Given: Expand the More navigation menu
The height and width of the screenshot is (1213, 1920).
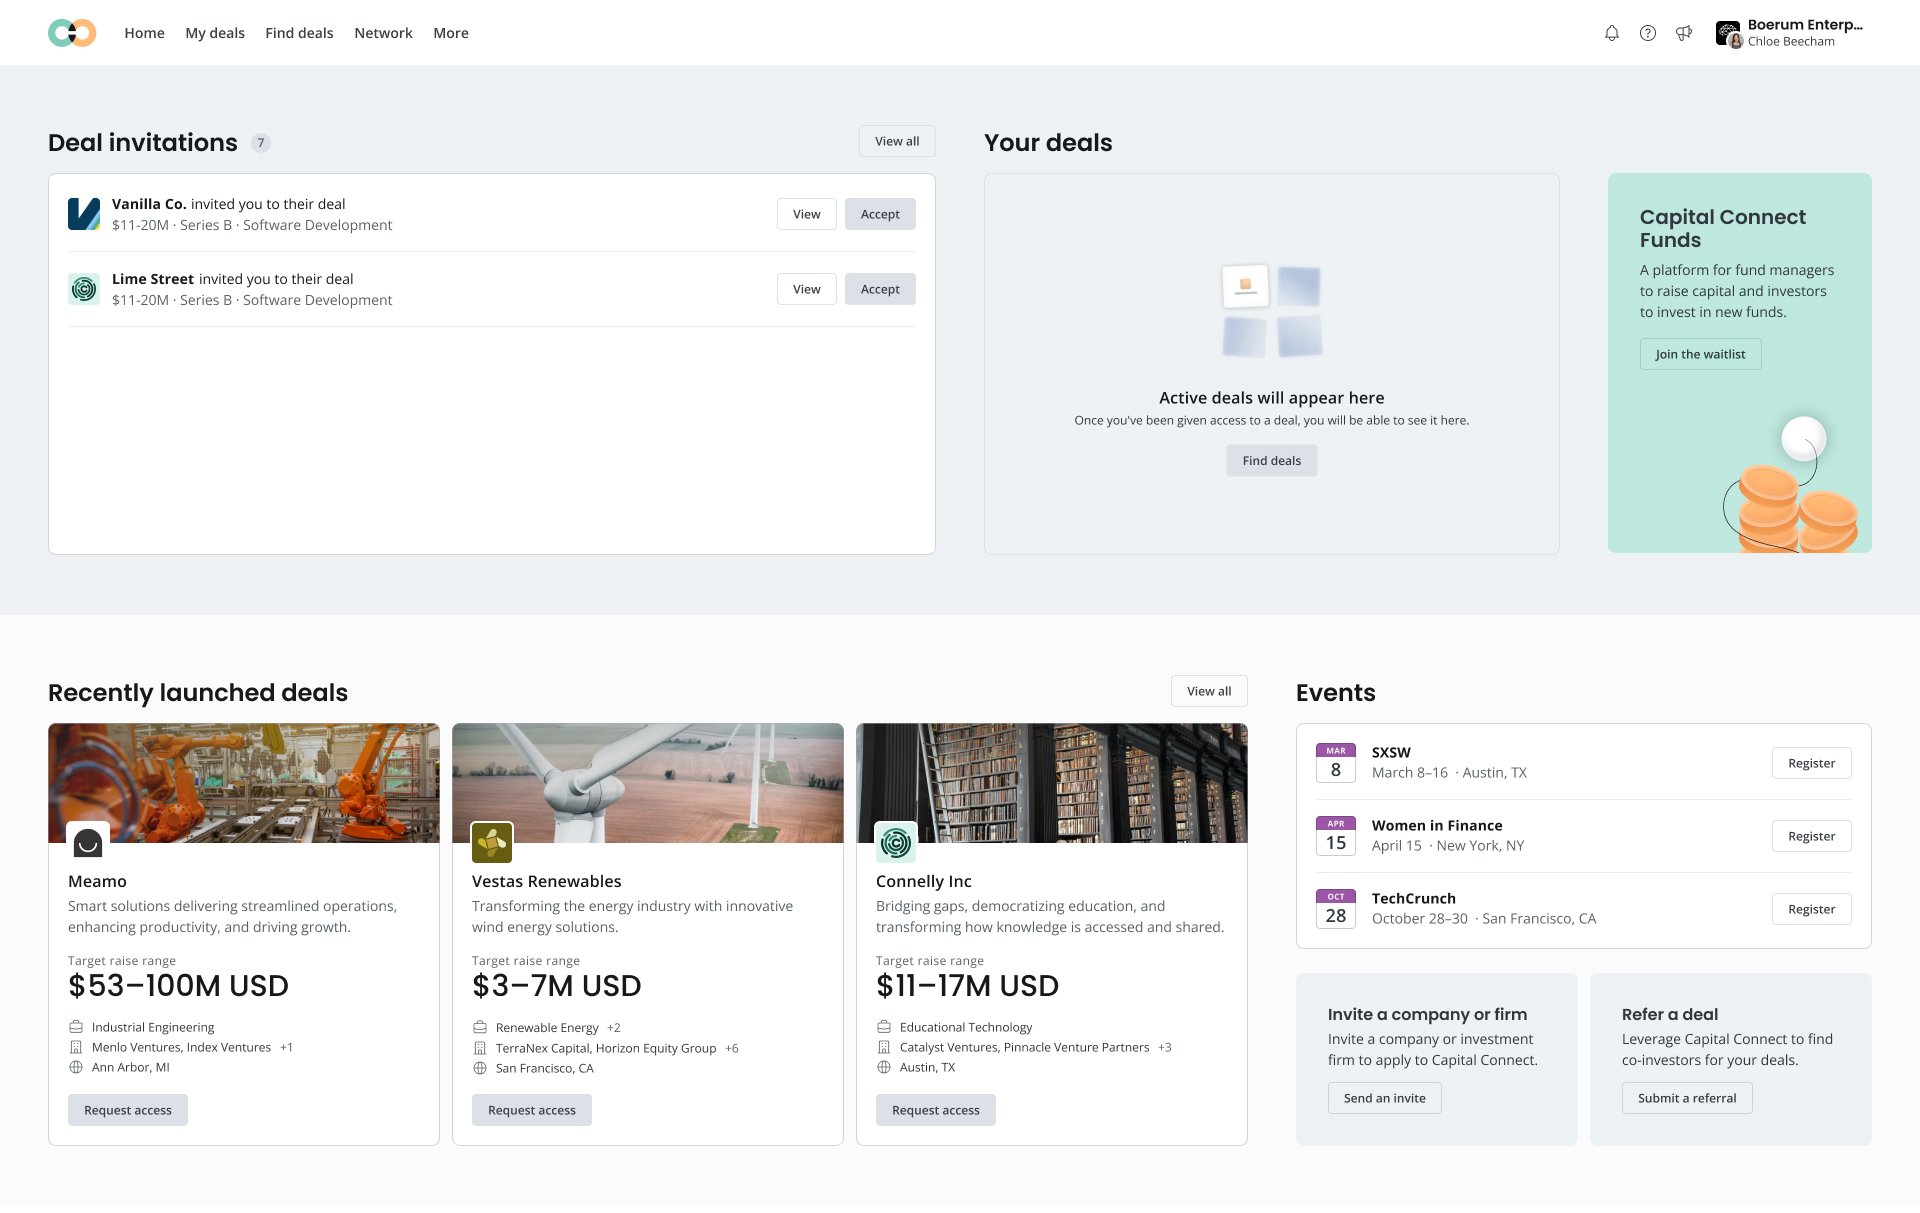Looking at the screenshot, I should coord(450,33).
